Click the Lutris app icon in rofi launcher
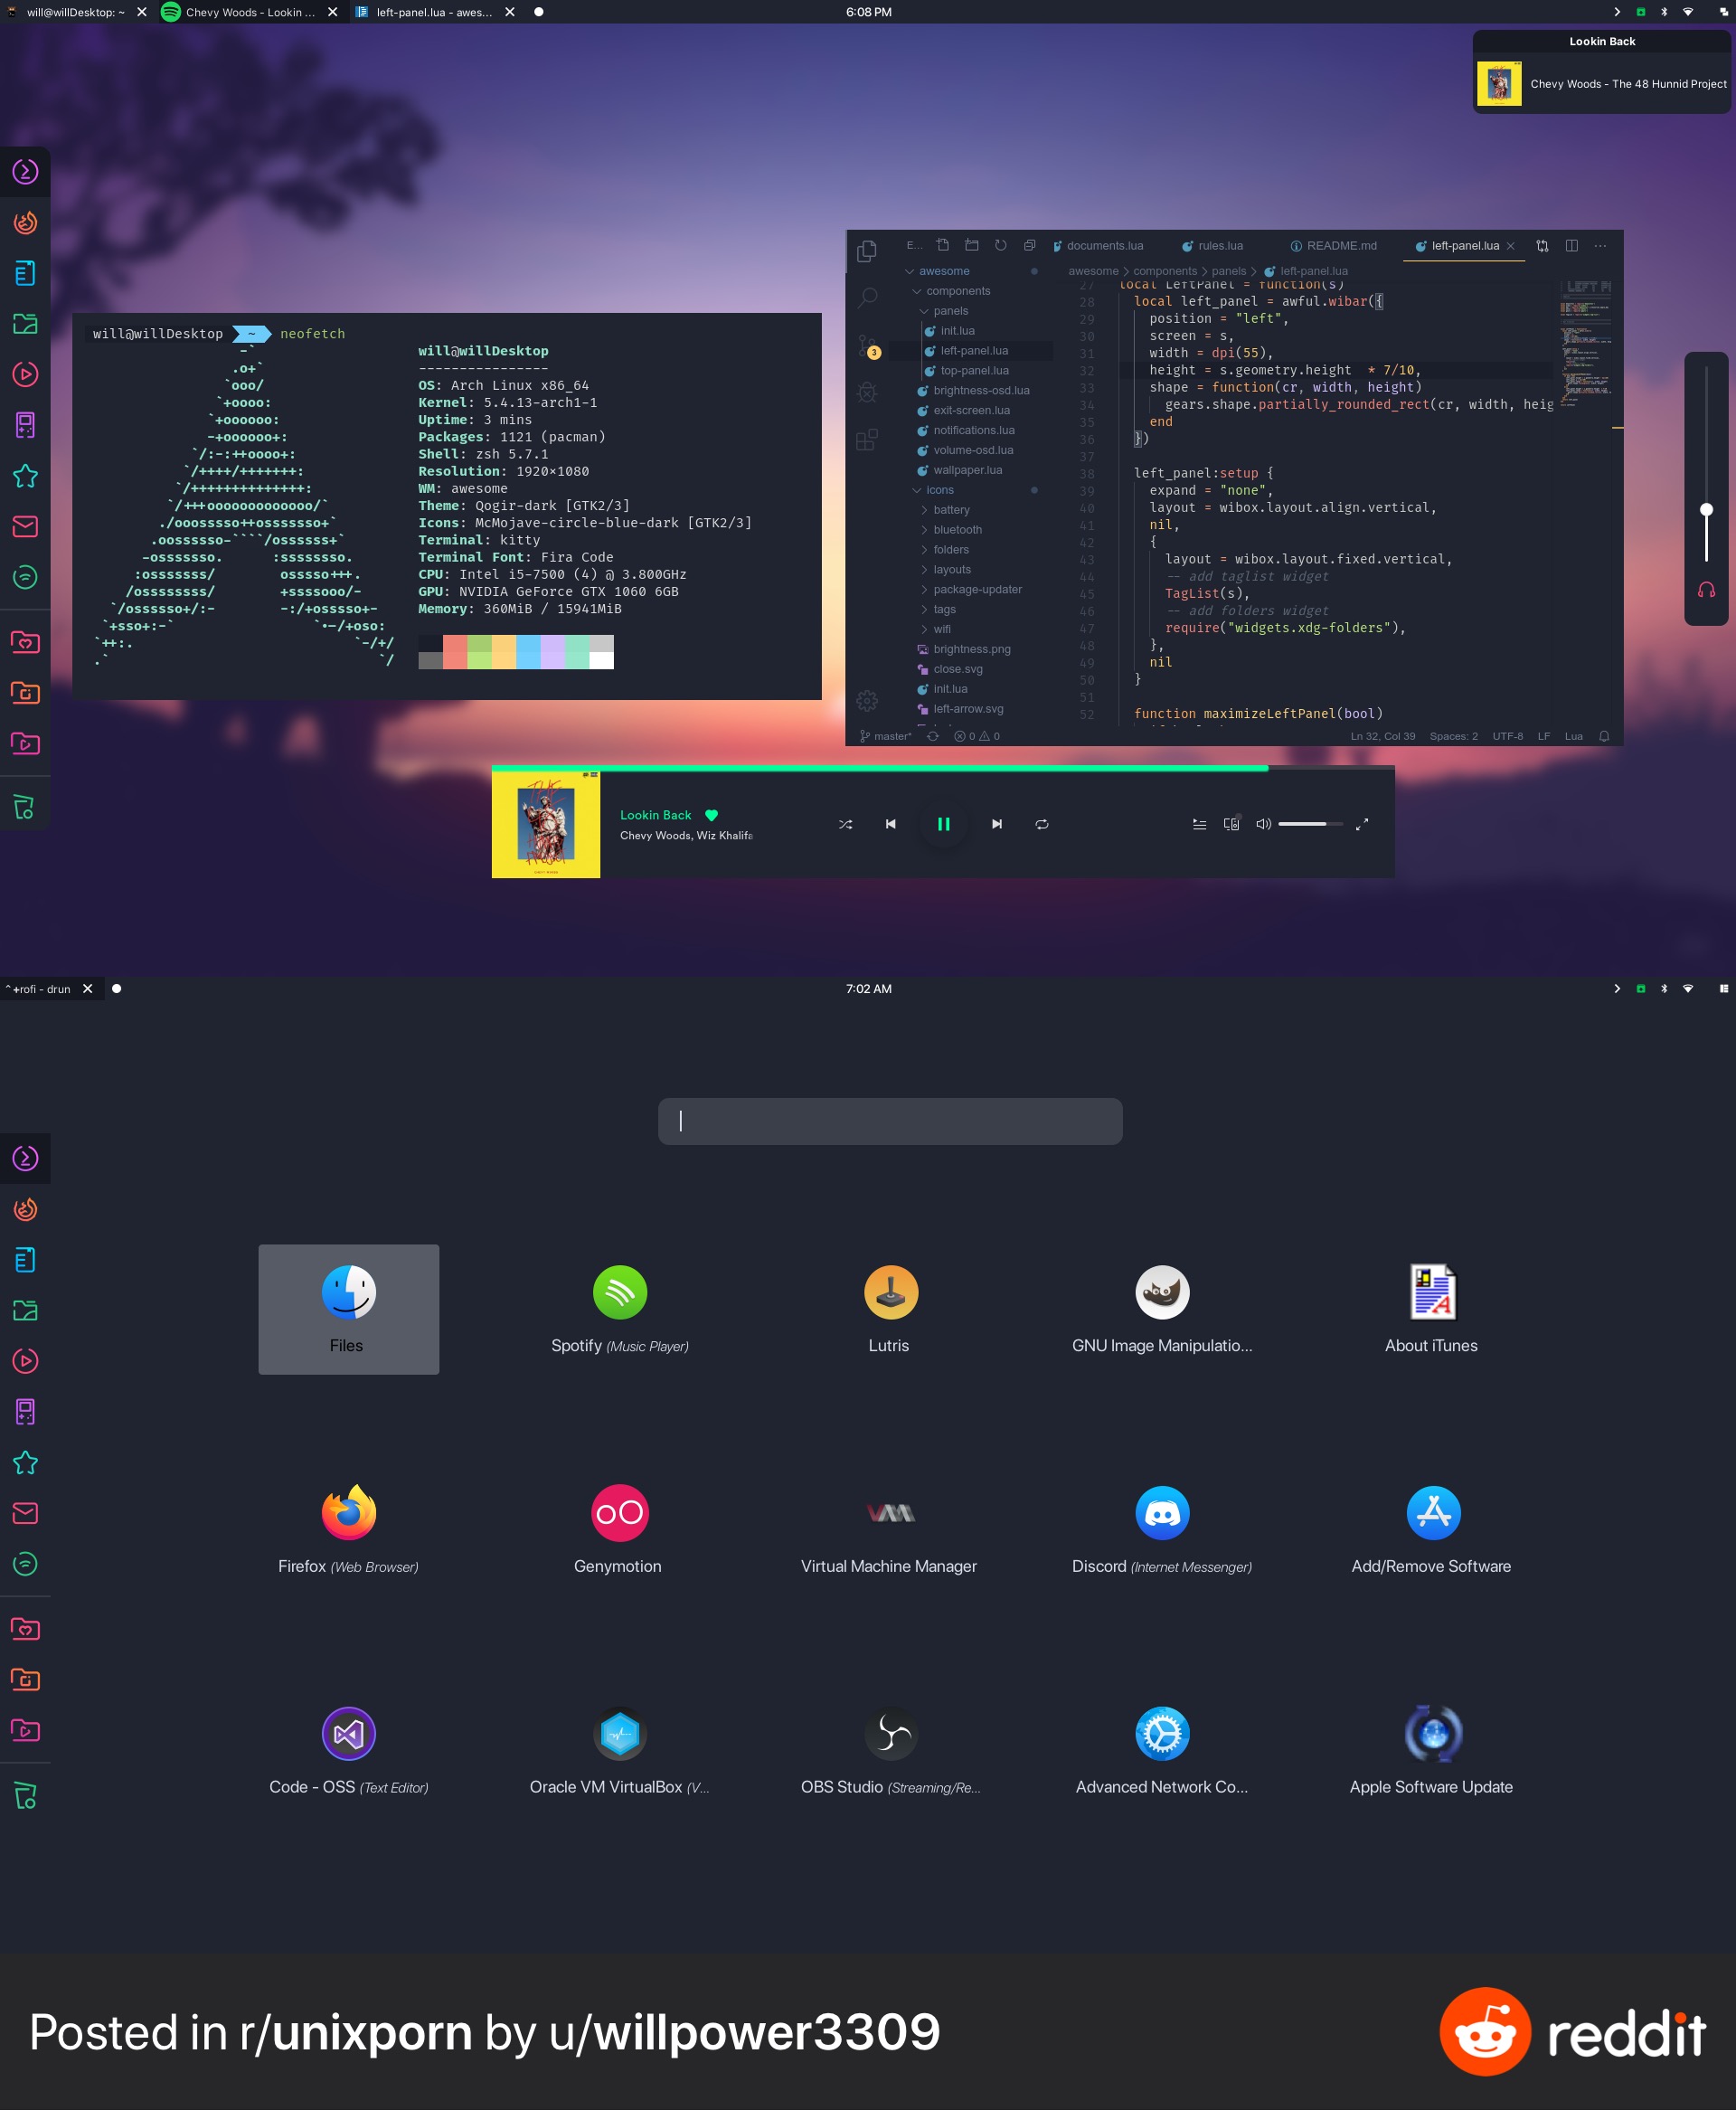Screen dimensions: 1736x2110 pyautogui.click(x=890, y=1292)
